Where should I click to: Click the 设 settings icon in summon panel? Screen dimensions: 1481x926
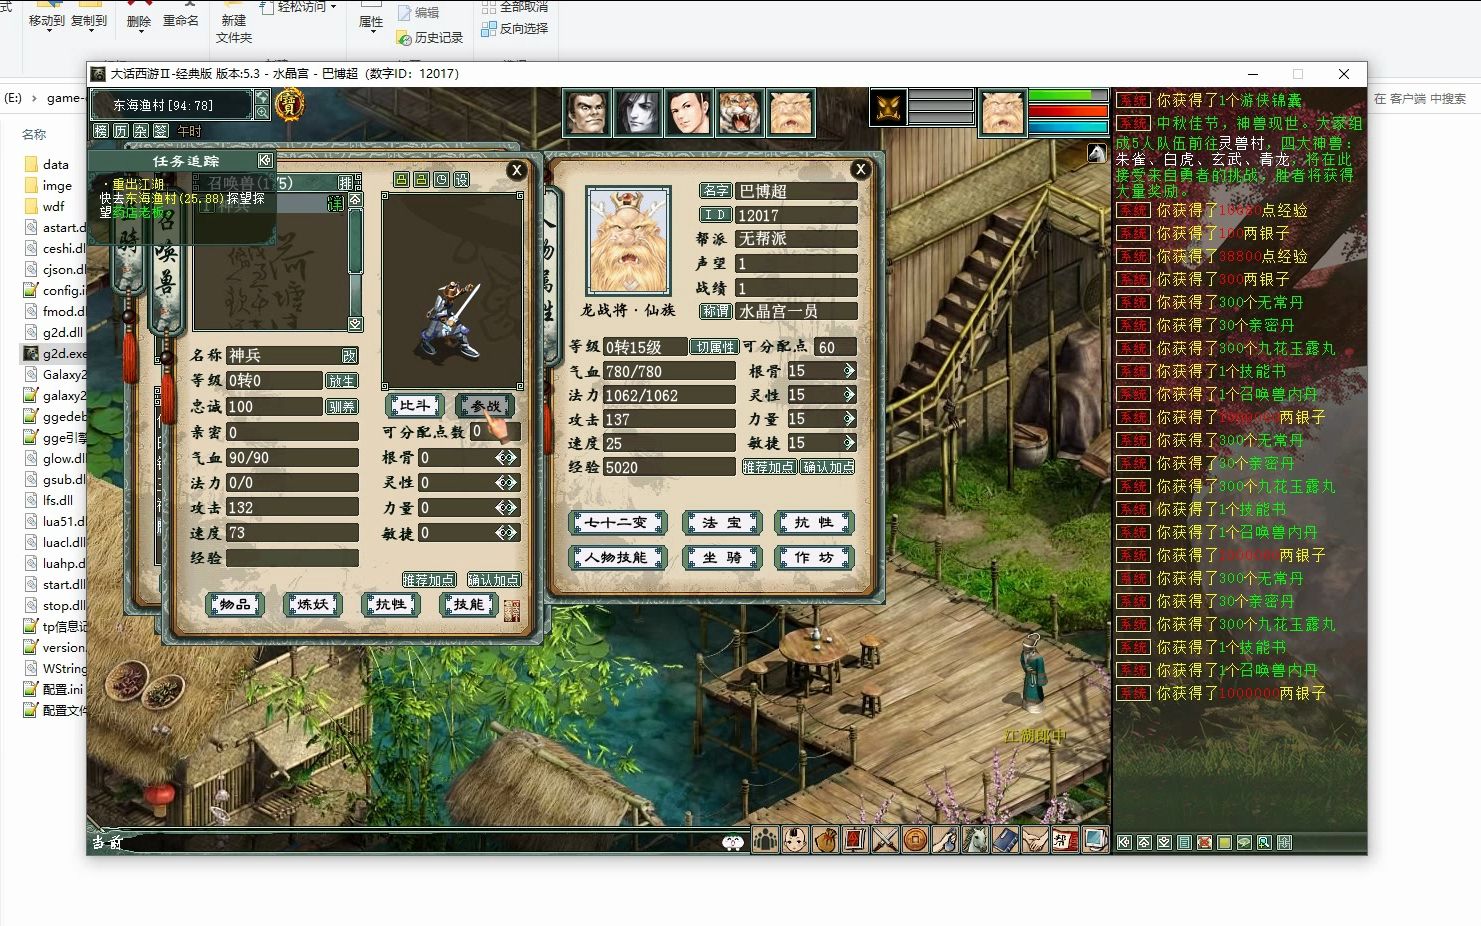pos(461,180)
